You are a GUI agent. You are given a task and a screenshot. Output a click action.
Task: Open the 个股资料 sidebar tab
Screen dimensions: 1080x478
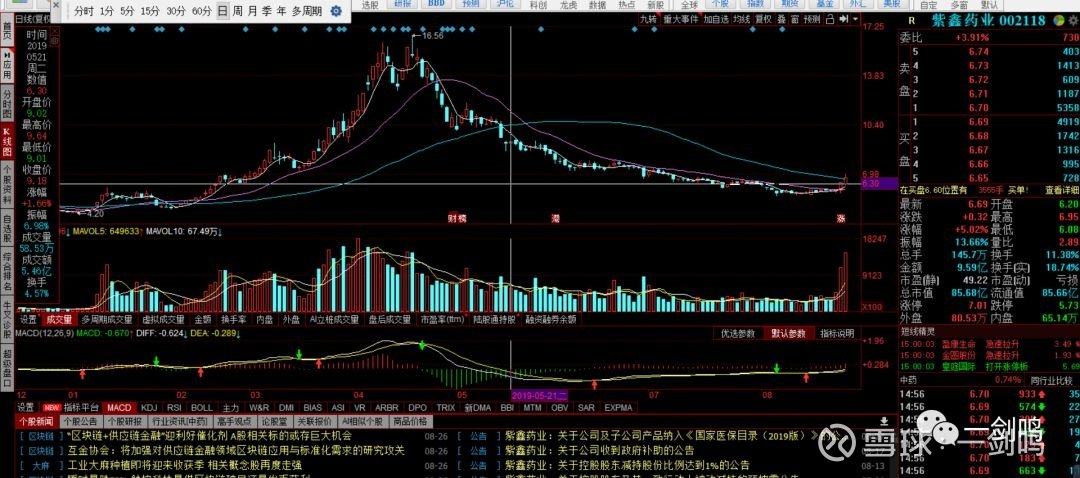[7, 184]
